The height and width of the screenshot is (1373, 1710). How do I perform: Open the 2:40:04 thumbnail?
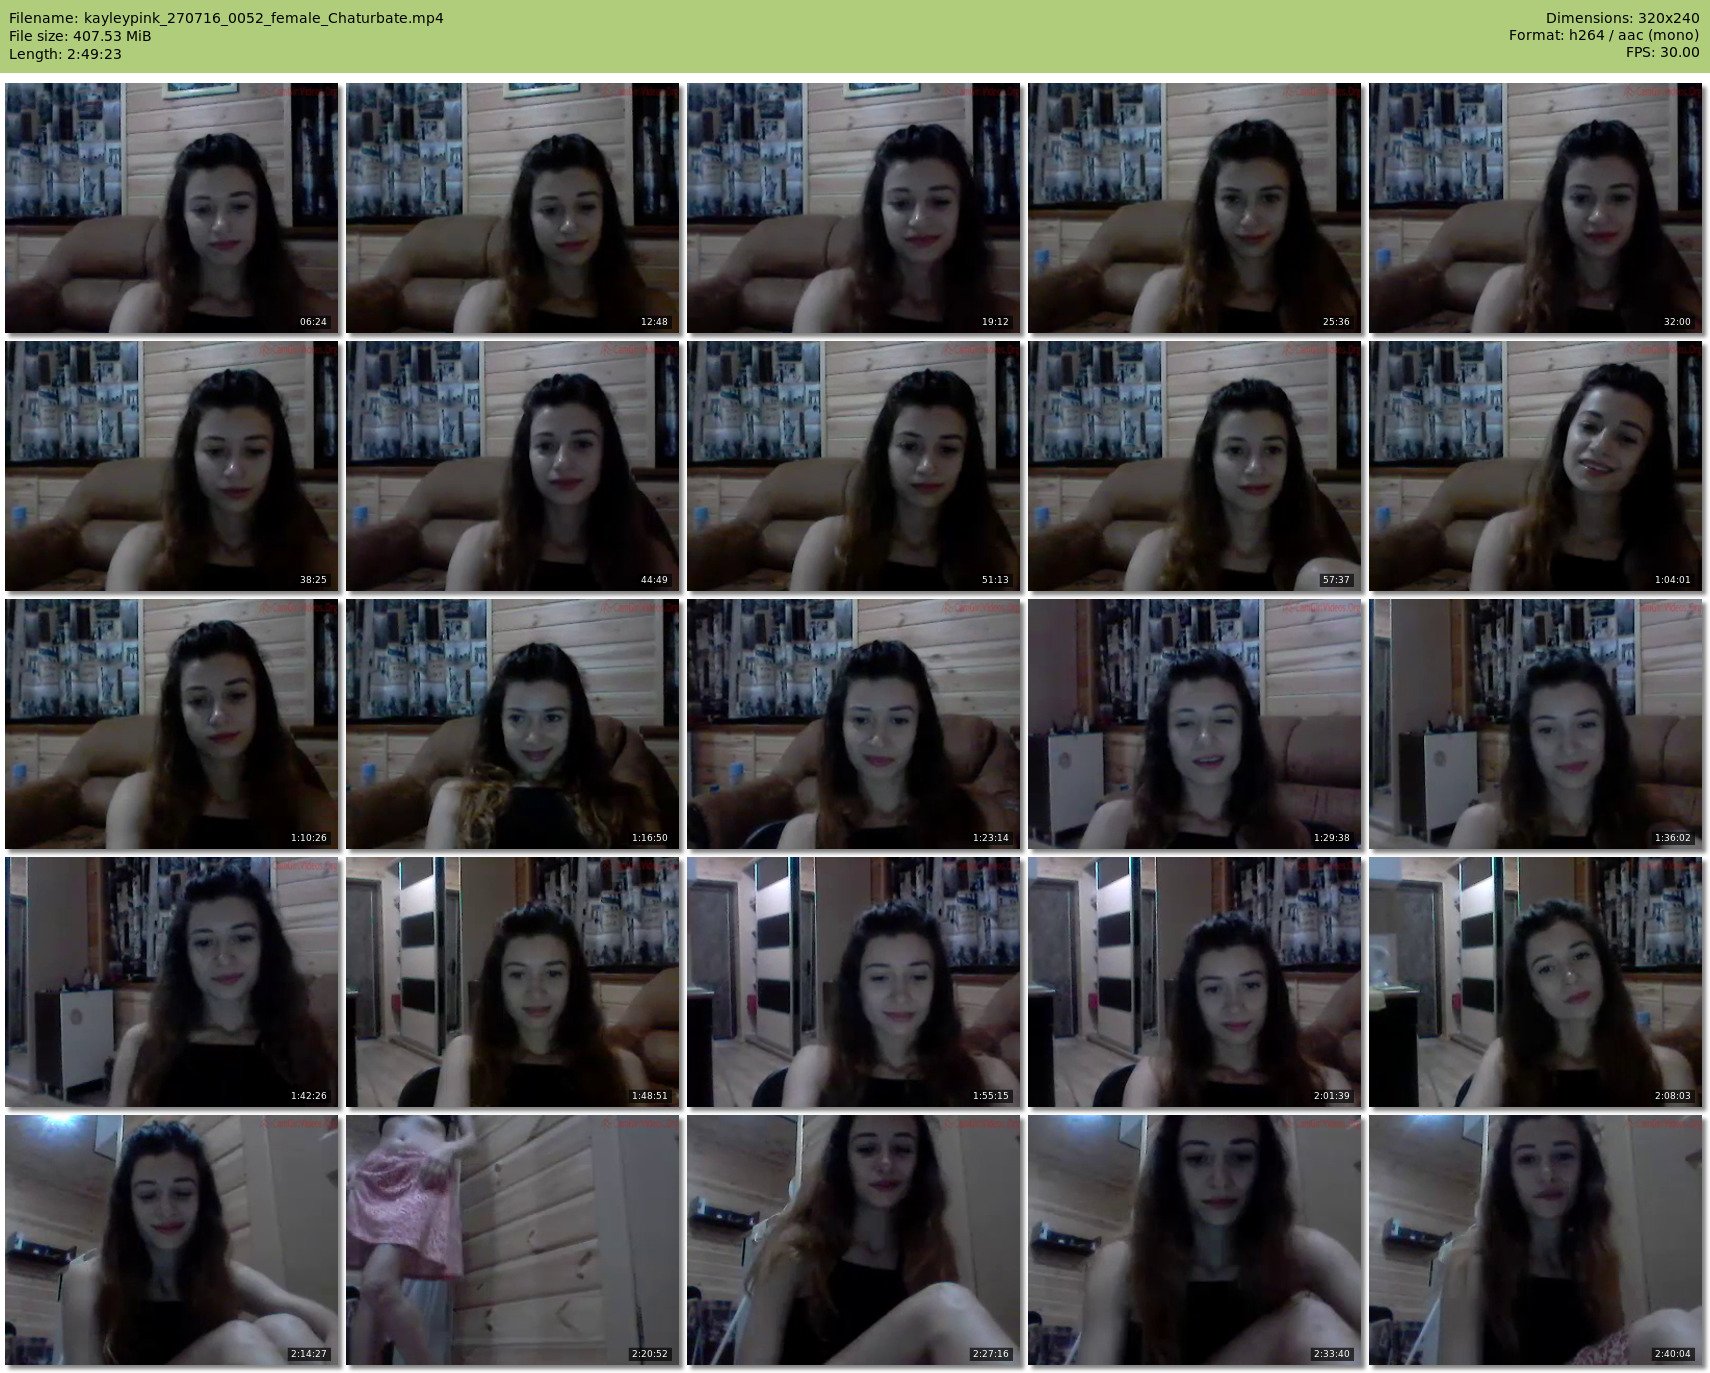1536,1240
